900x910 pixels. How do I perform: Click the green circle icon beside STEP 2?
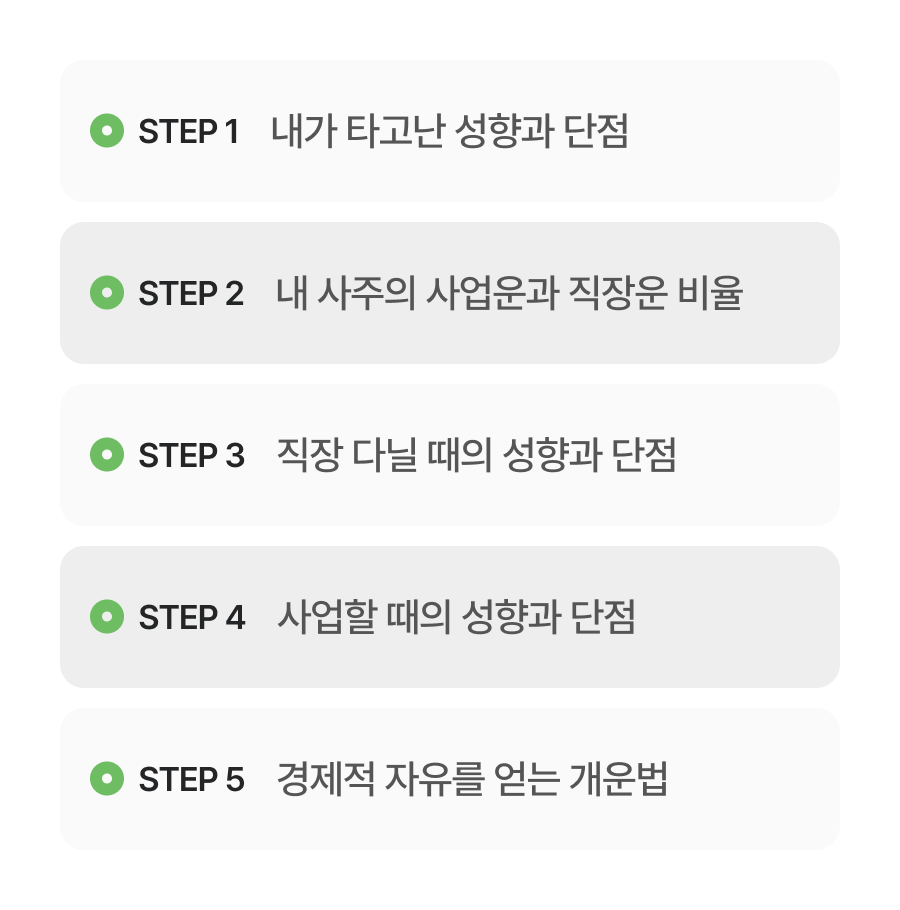(x=107, y=292)
